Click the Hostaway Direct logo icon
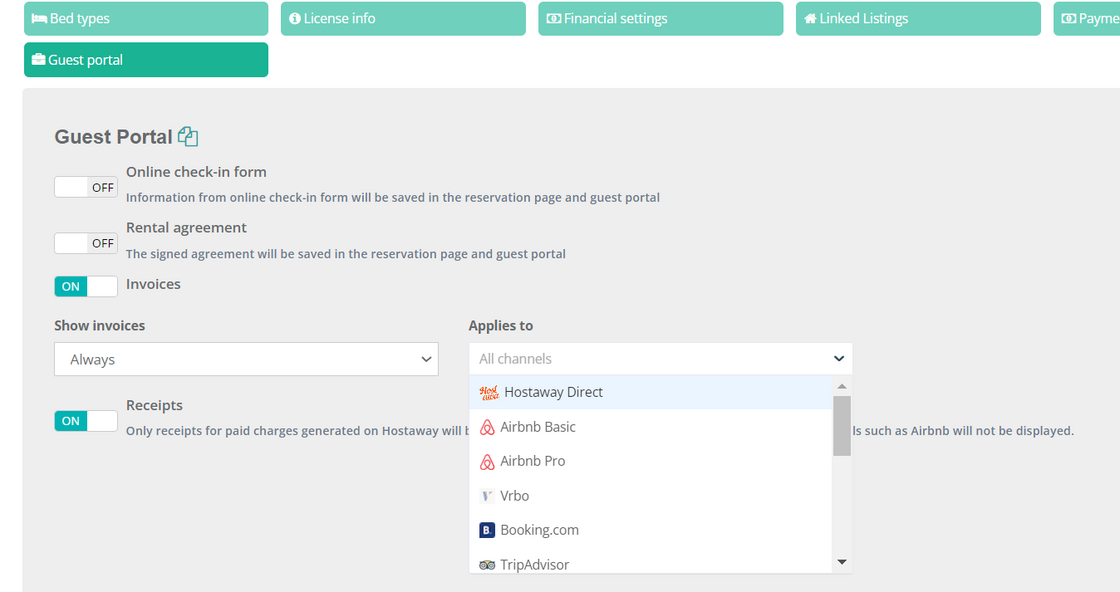 click(x=489, y=393)
